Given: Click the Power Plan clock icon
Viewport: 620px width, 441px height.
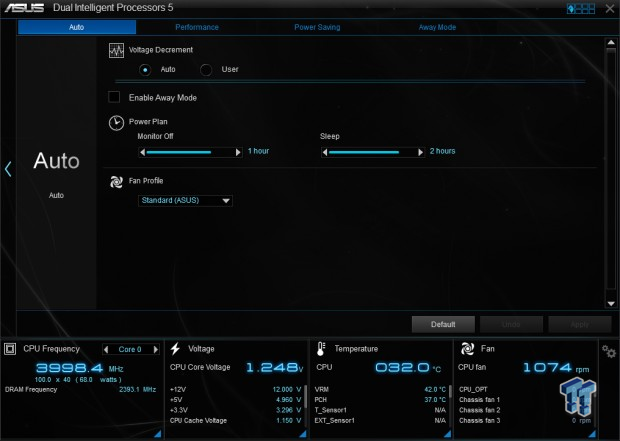Looking at the screenshot, I should pos(116,123).
